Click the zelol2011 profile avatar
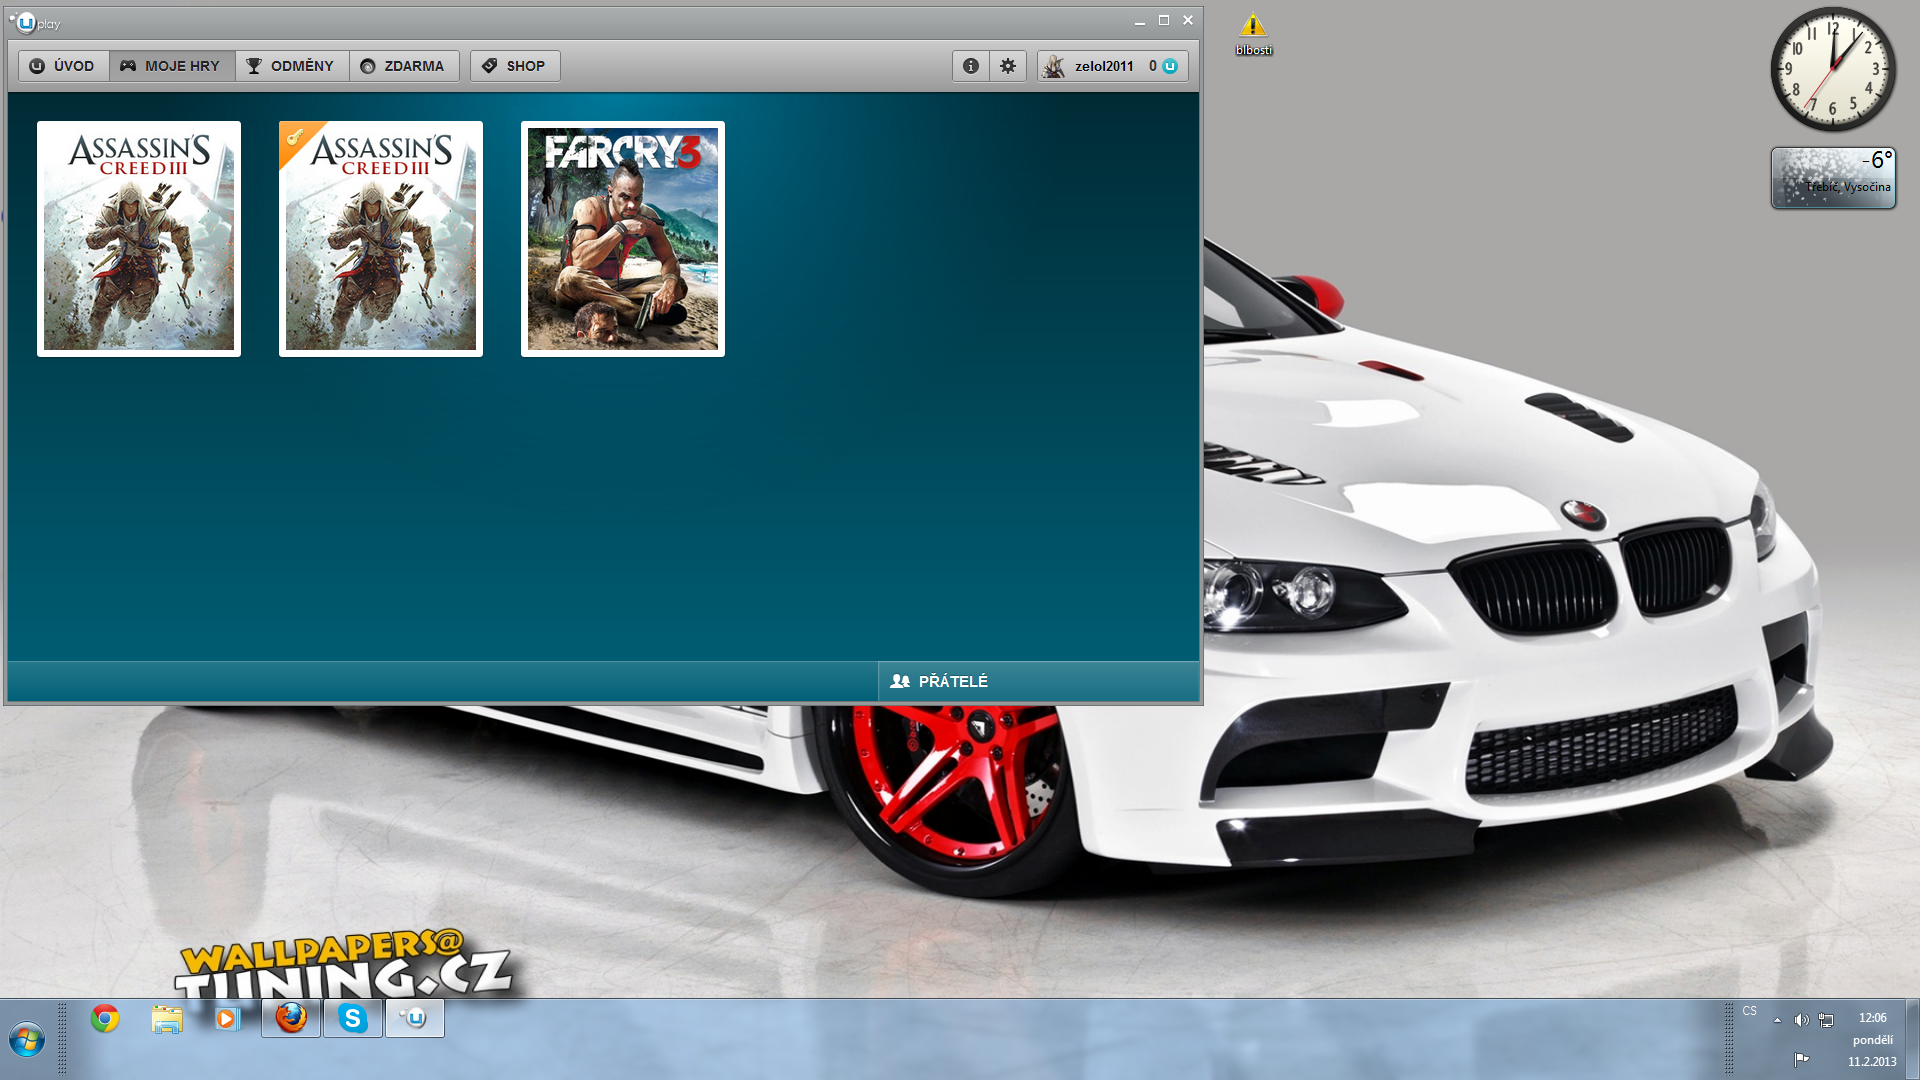This screenshot has width=1920, height=1080. [x=1054, y=66]
